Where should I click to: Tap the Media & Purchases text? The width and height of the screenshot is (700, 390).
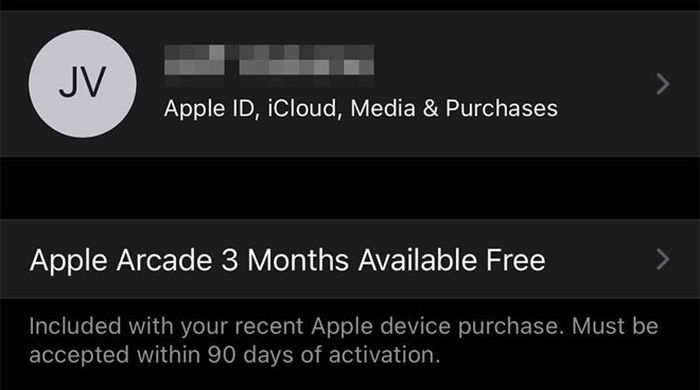click(454, 108)
